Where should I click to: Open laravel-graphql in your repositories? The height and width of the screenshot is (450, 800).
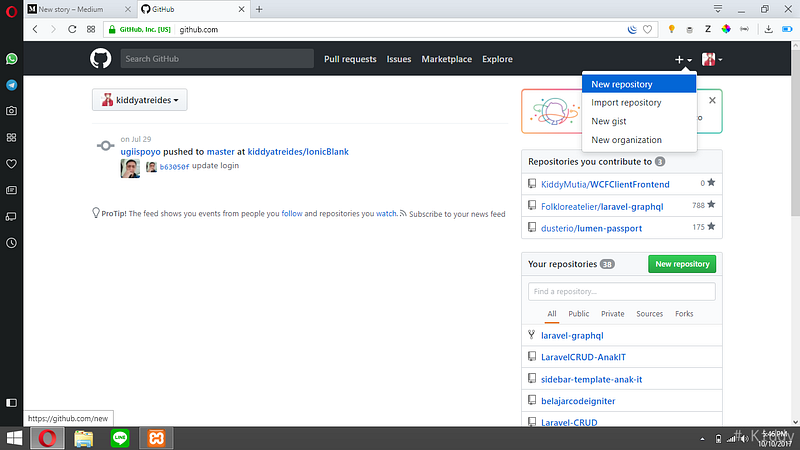pyautogui.click(x=572, y=335)
